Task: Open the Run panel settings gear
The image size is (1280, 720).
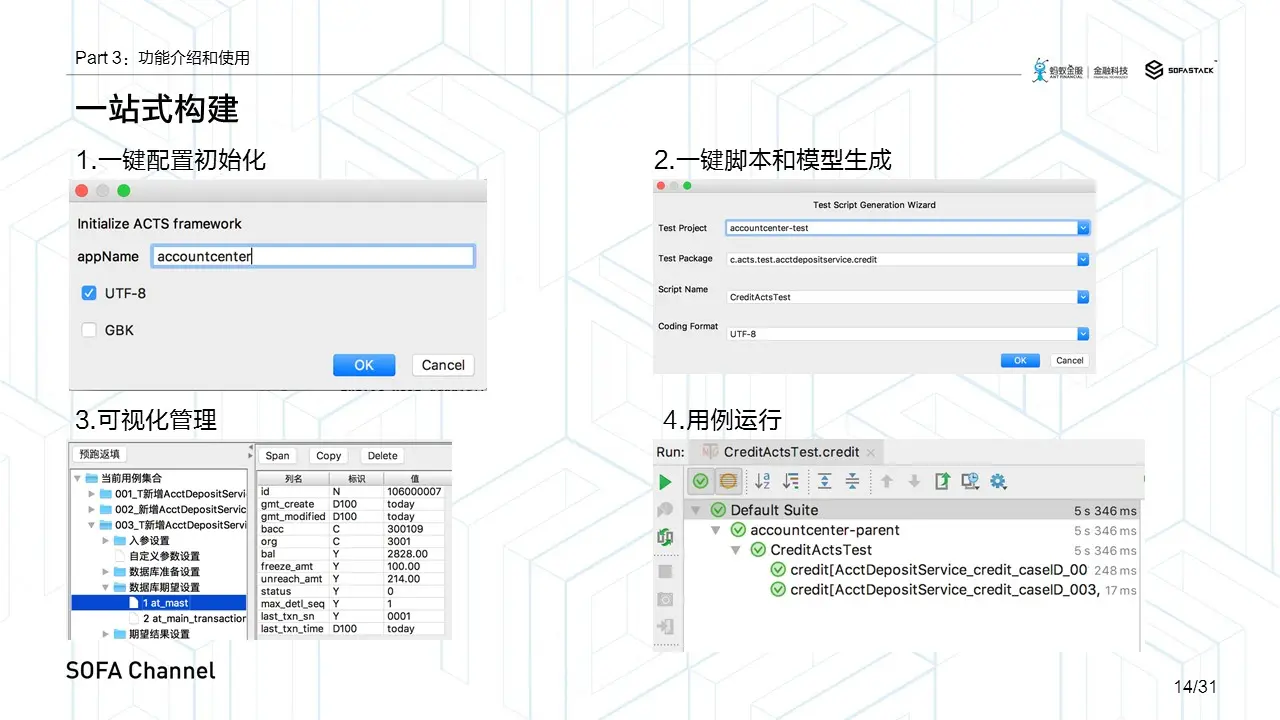Action: coord(998,481)
